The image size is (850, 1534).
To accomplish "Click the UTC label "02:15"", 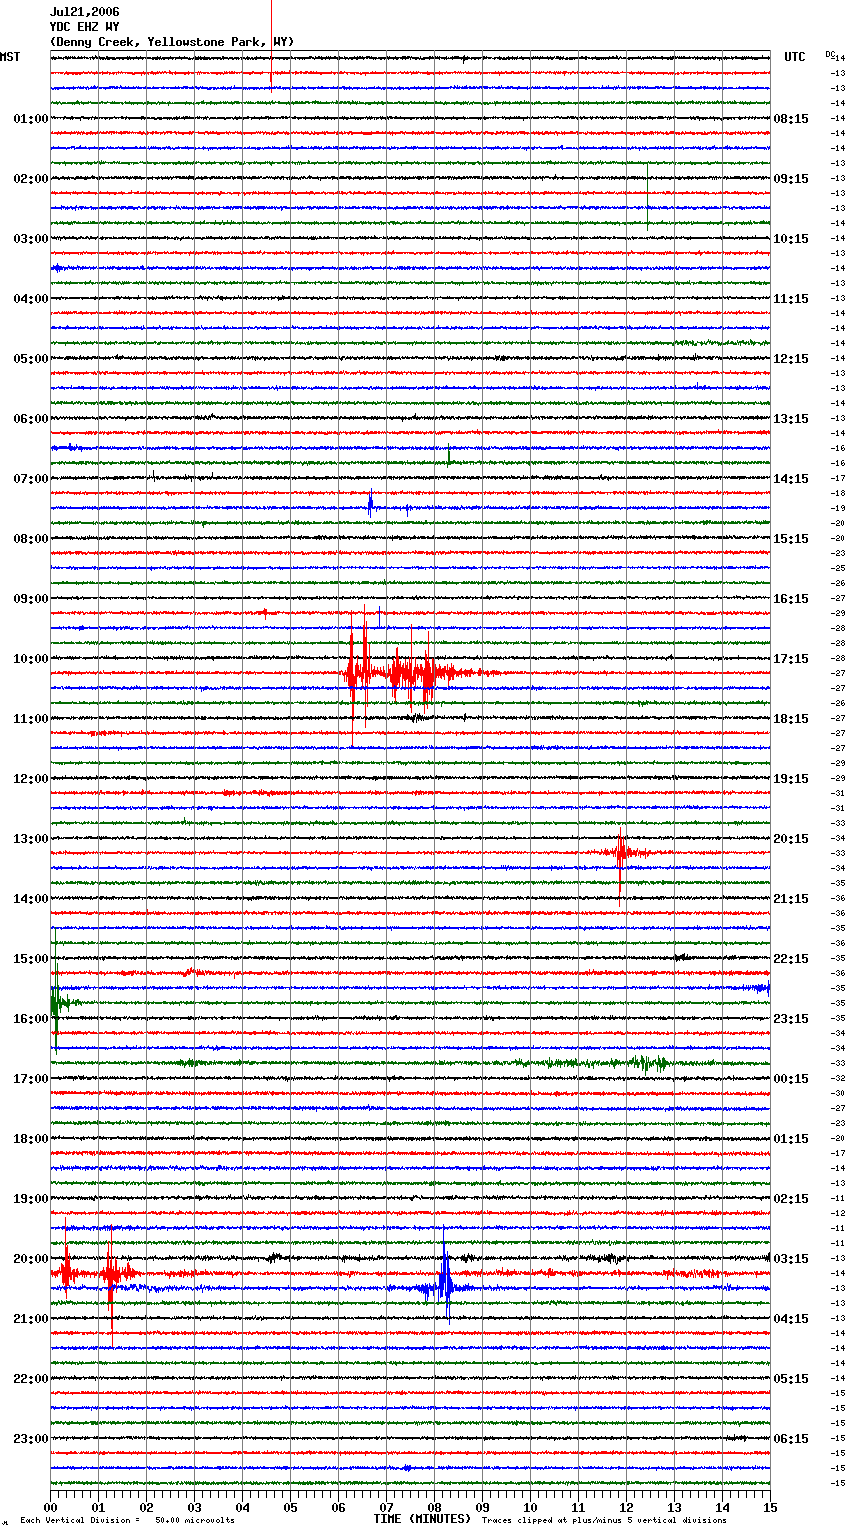I will (x=791, y=1199).
